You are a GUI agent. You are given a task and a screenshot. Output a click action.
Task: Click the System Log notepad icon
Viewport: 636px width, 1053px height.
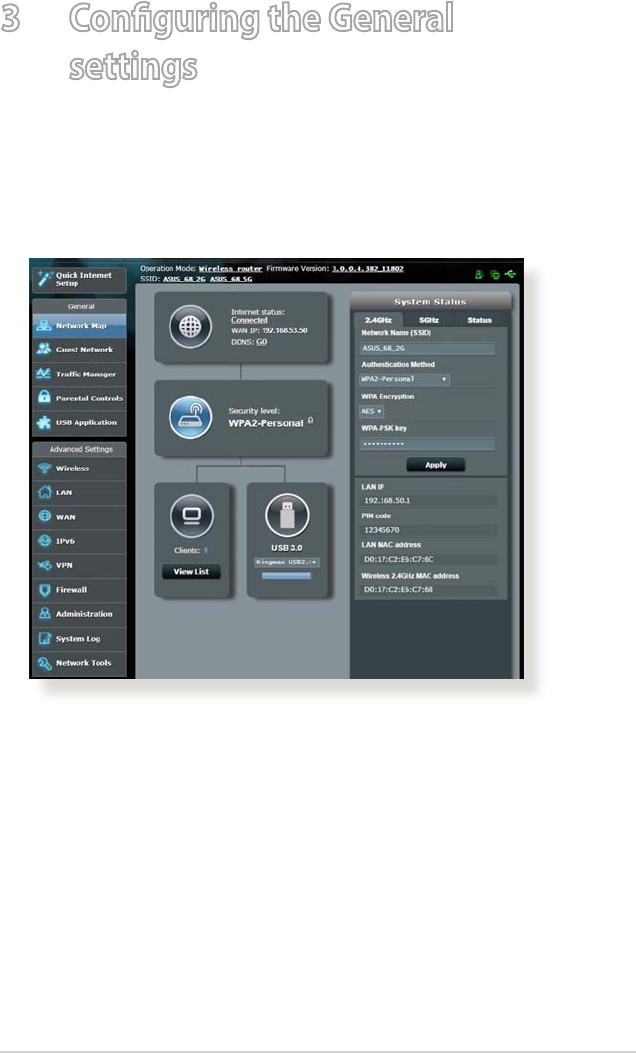pos(44,639)
